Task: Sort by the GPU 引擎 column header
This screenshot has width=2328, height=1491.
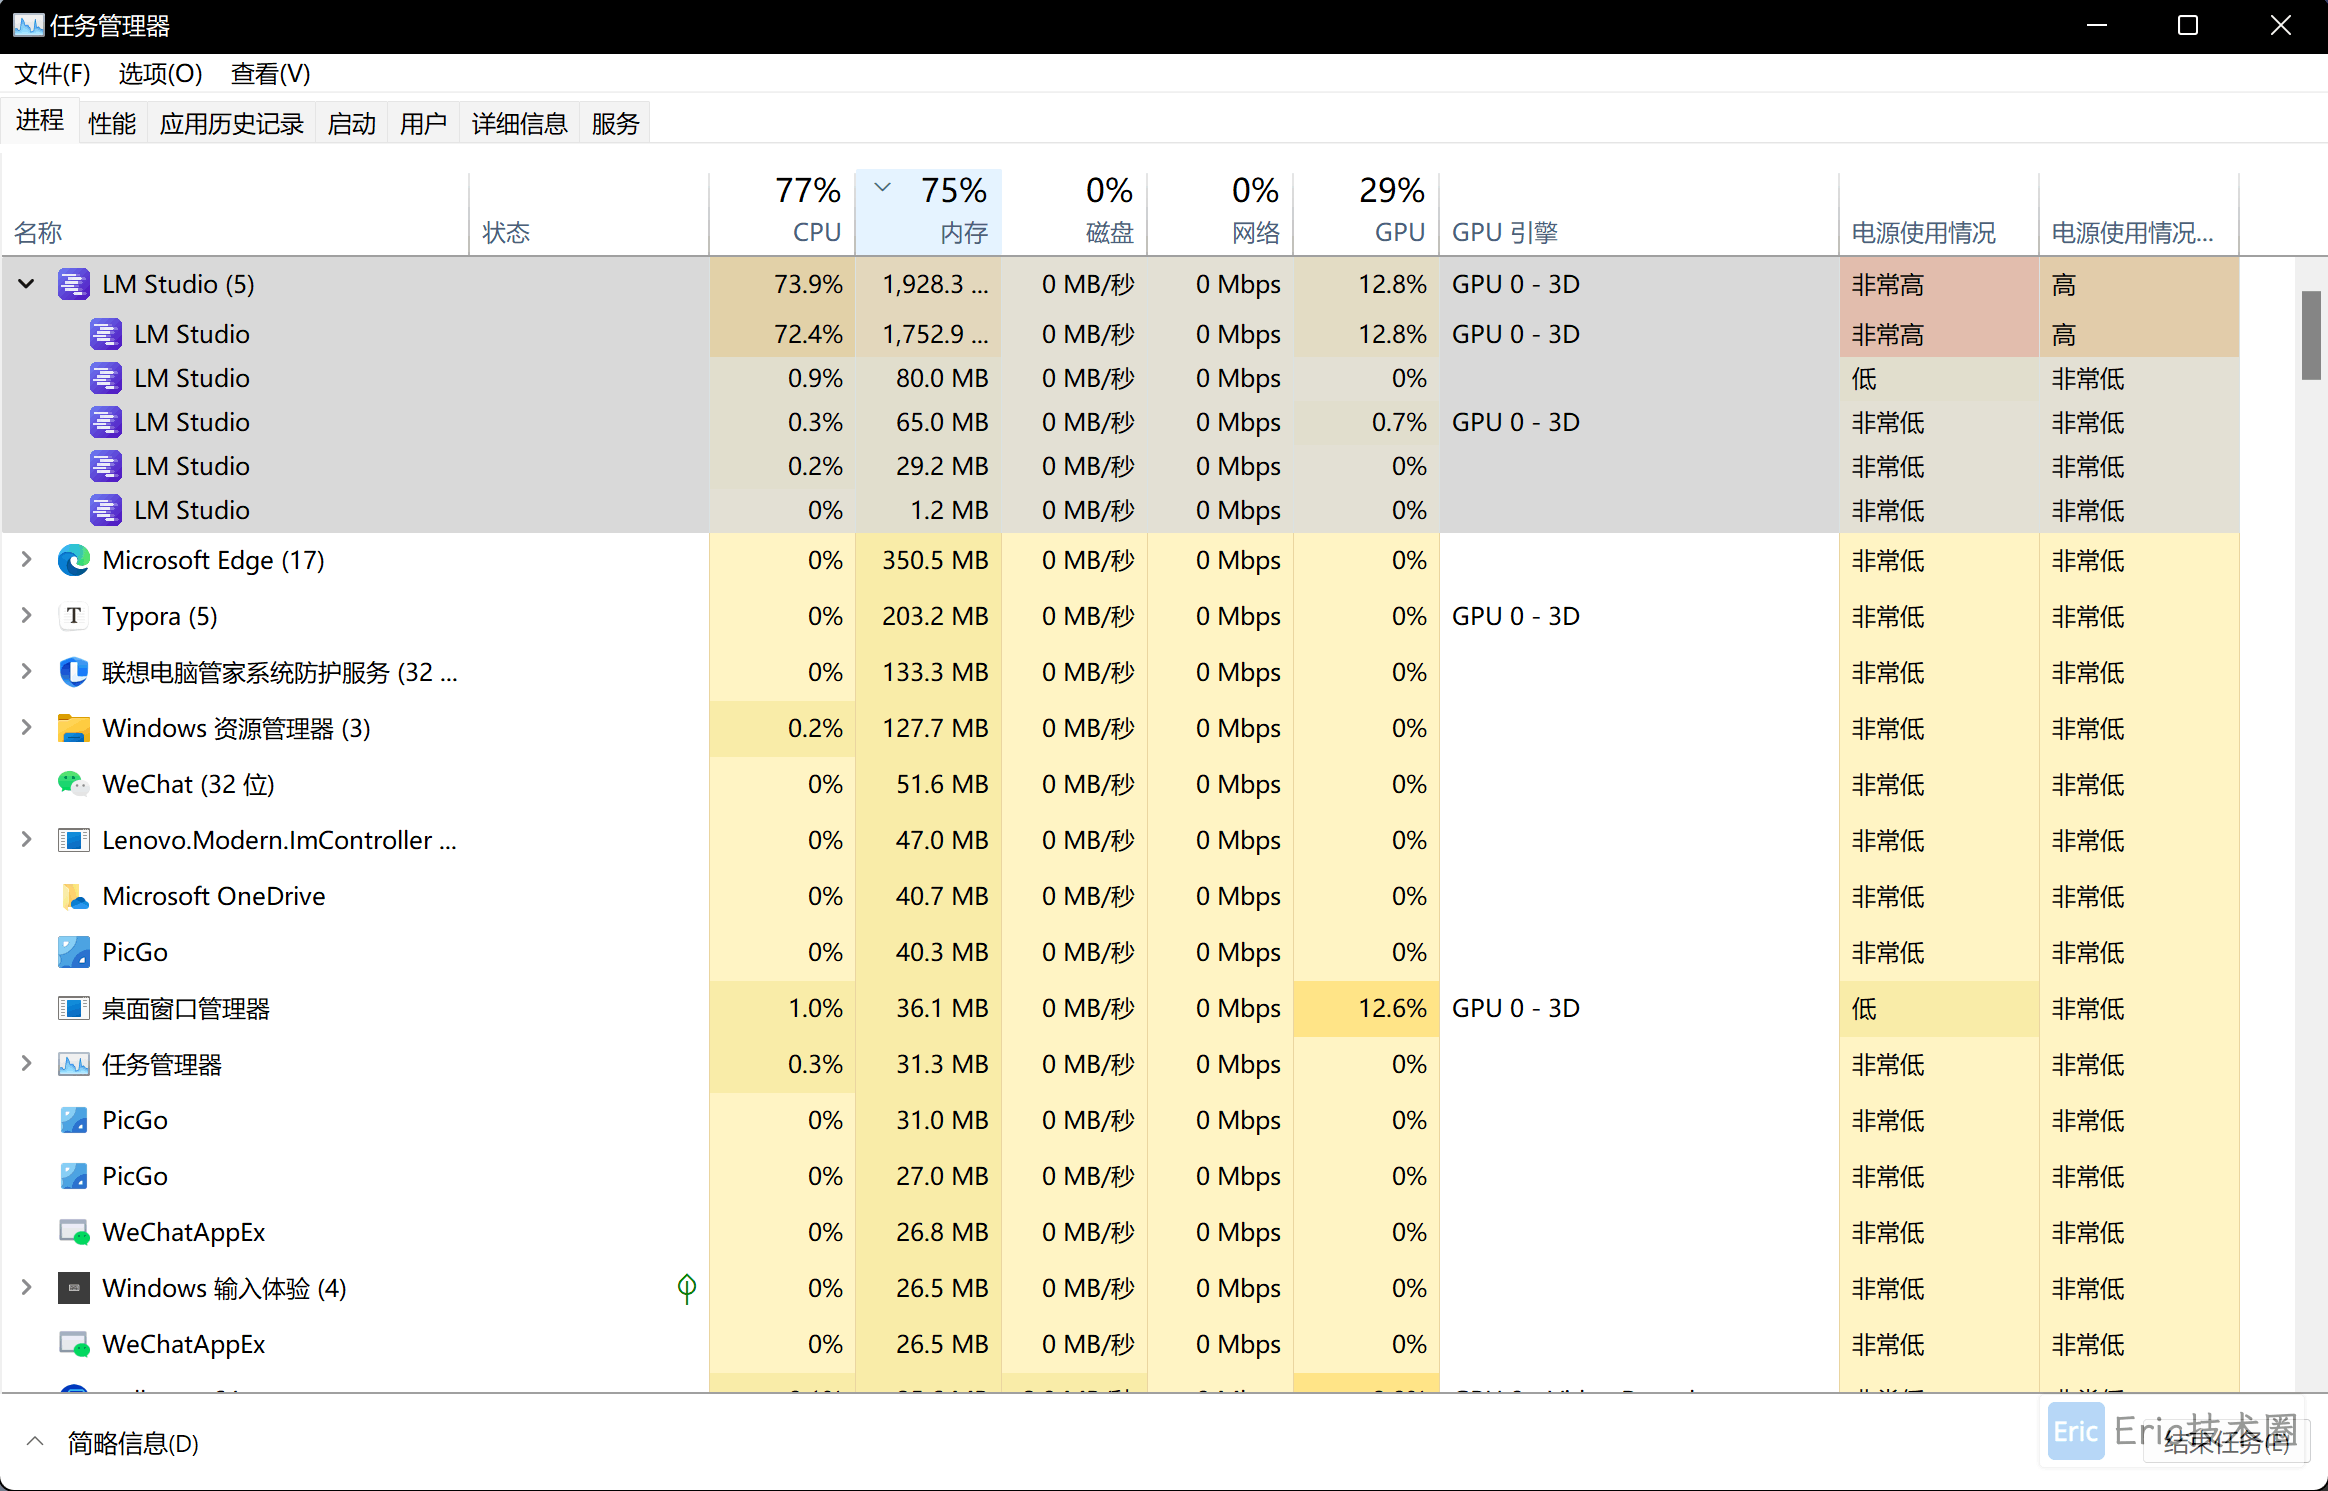Action: click(1639, 212)
